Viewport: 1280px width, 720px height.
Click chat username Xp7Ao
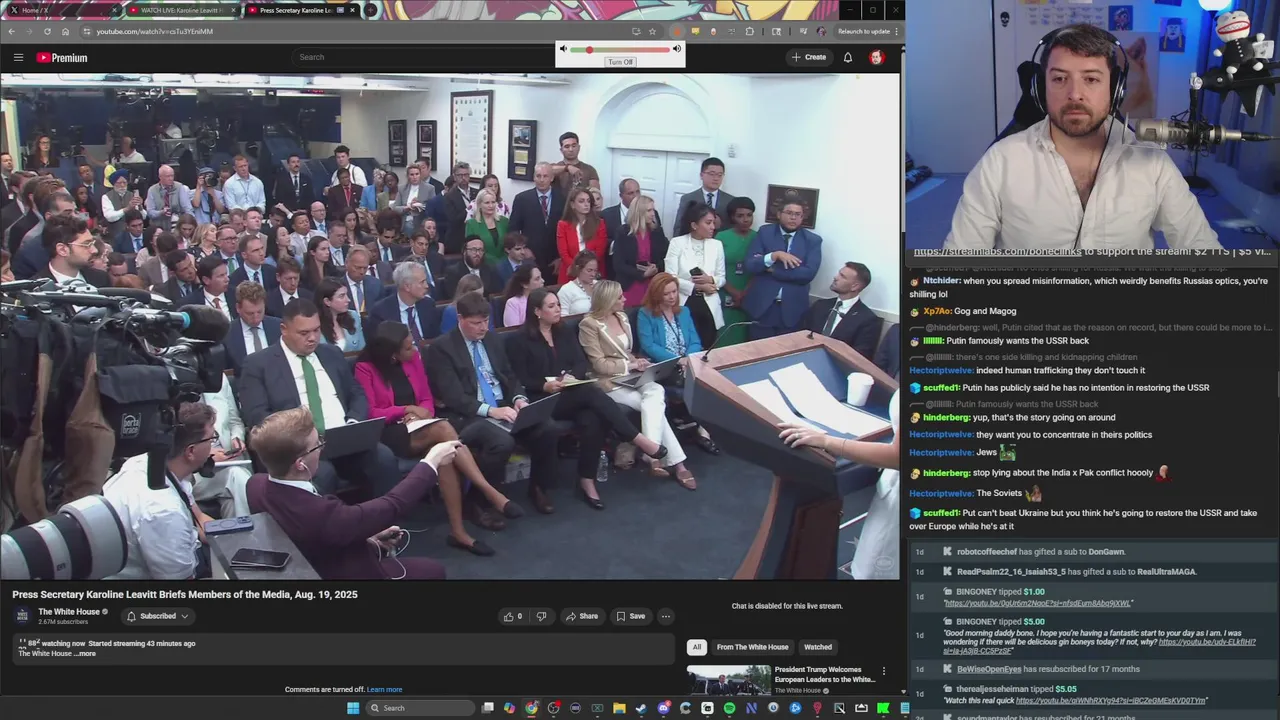coord(937,311)
